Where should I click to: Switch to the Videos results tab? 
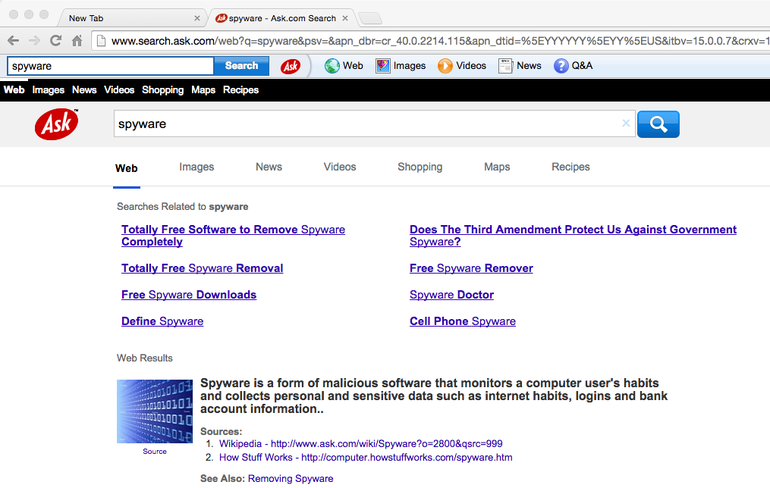coord(339,167)
